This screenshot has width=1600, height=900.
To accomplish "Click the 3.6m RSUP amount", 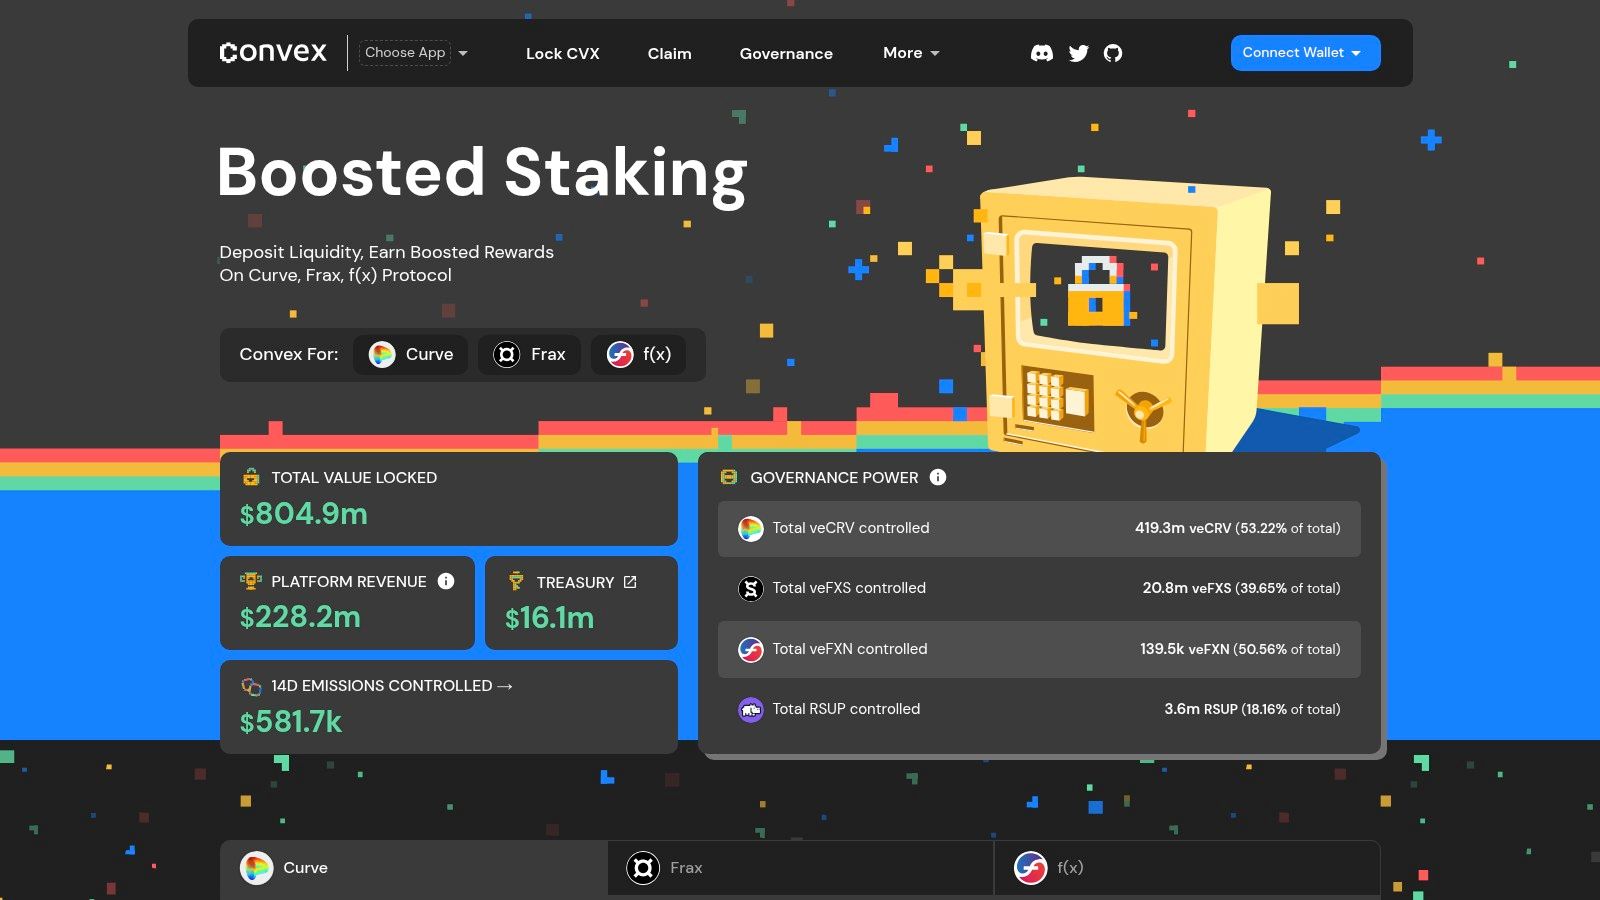I will [1201, 709].
